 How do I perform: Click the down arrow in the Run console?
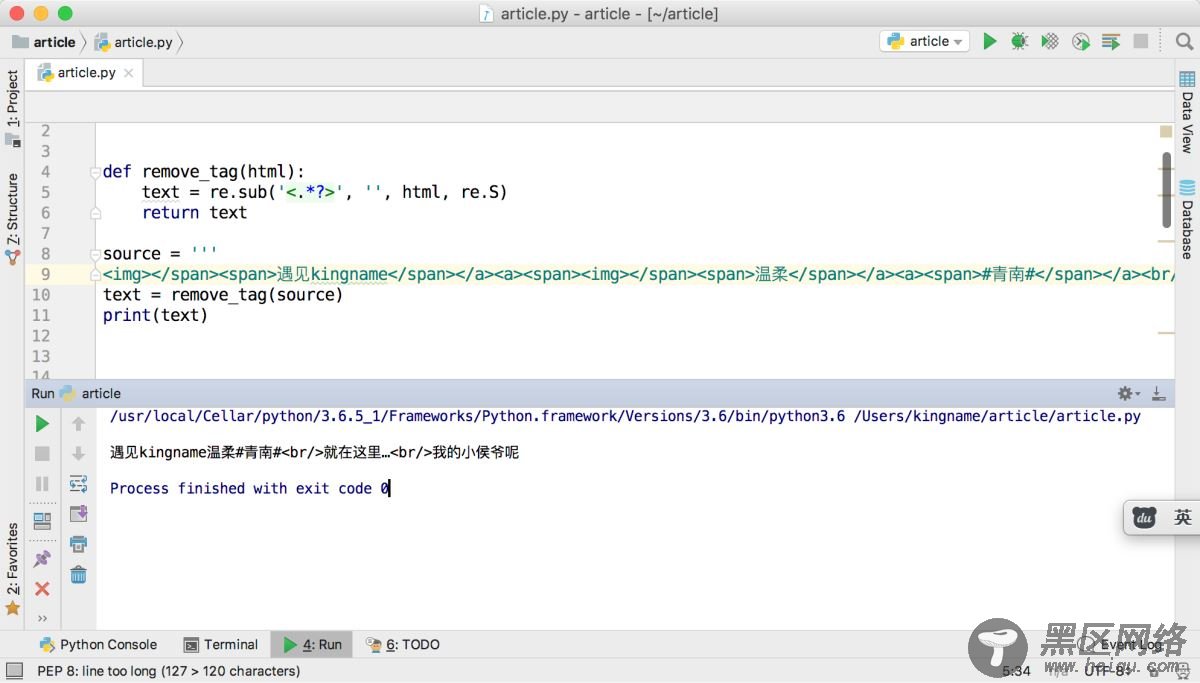pyautogui.click(x=78, y=454)
